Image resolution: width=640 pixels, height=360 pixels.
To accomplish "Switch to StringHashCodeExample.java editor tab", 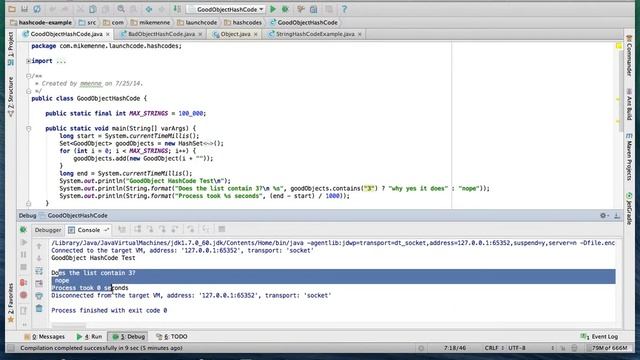I will coord(315,34).
